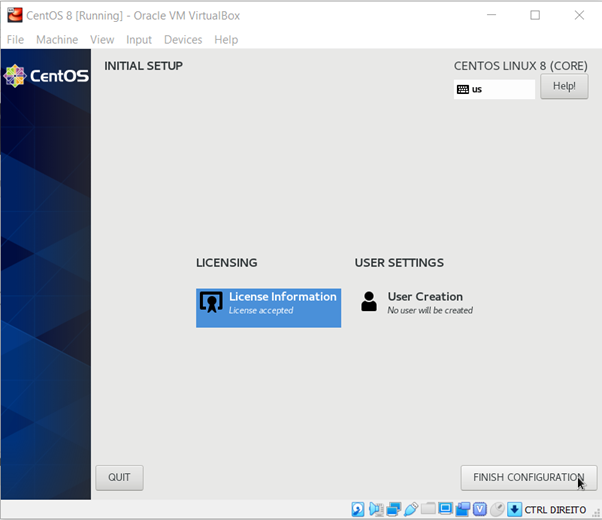Click the audio status icon in status bar

tap(376, 509)
